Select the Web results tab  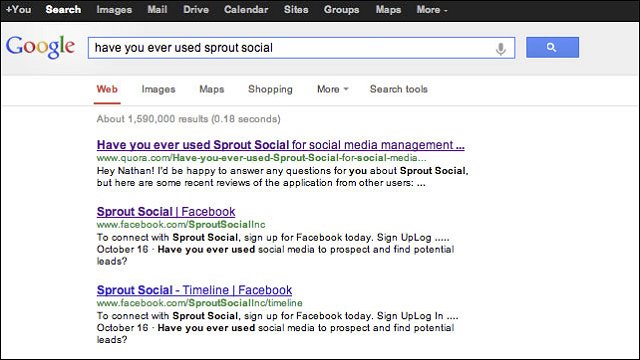point(107,89)
